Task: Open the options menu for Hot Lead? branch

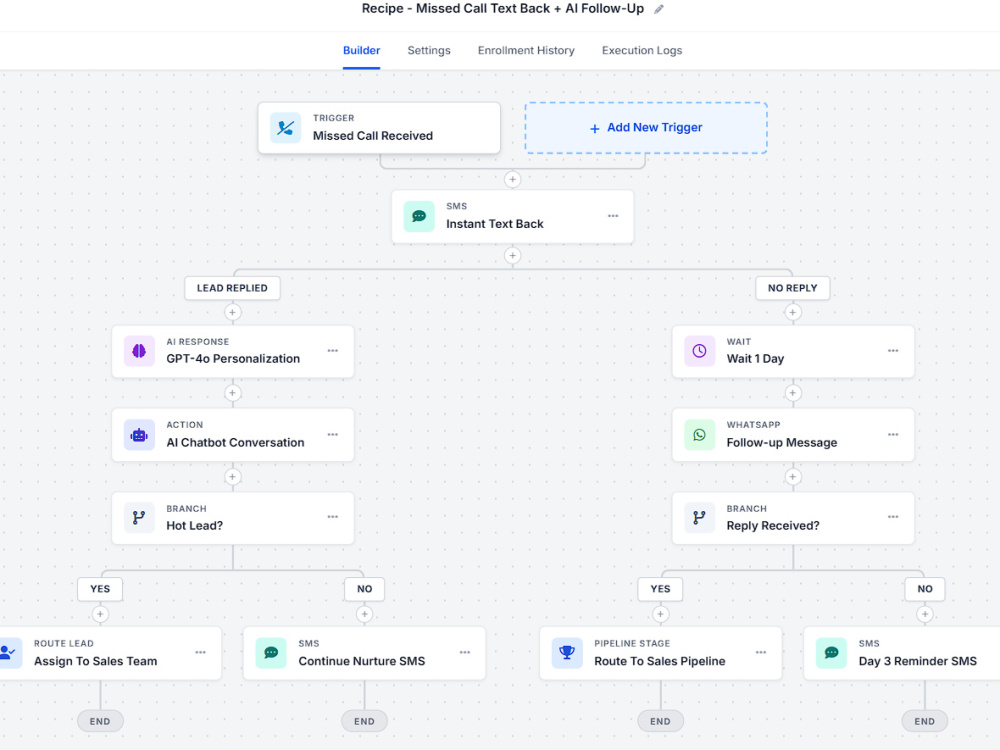Action: 333,517
